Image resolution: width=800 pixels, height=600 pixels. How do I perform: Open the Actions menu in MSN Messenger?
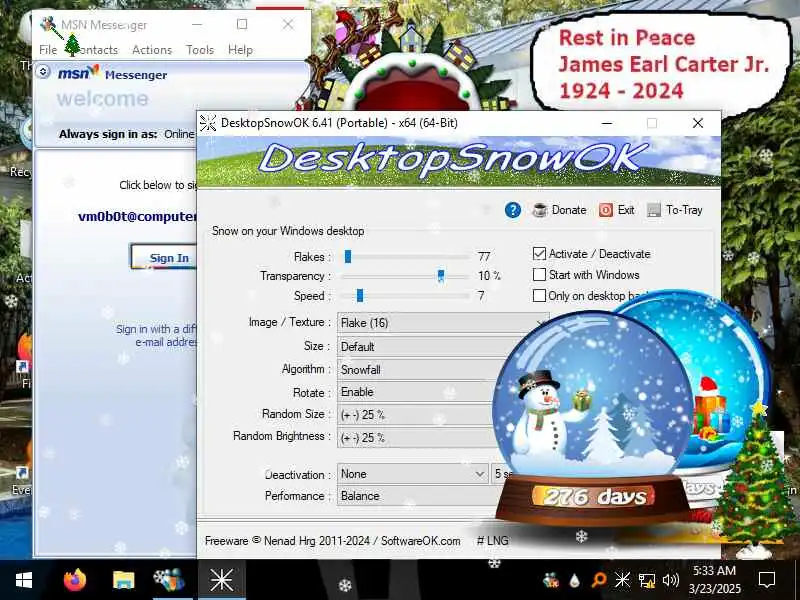coord(152,50)
